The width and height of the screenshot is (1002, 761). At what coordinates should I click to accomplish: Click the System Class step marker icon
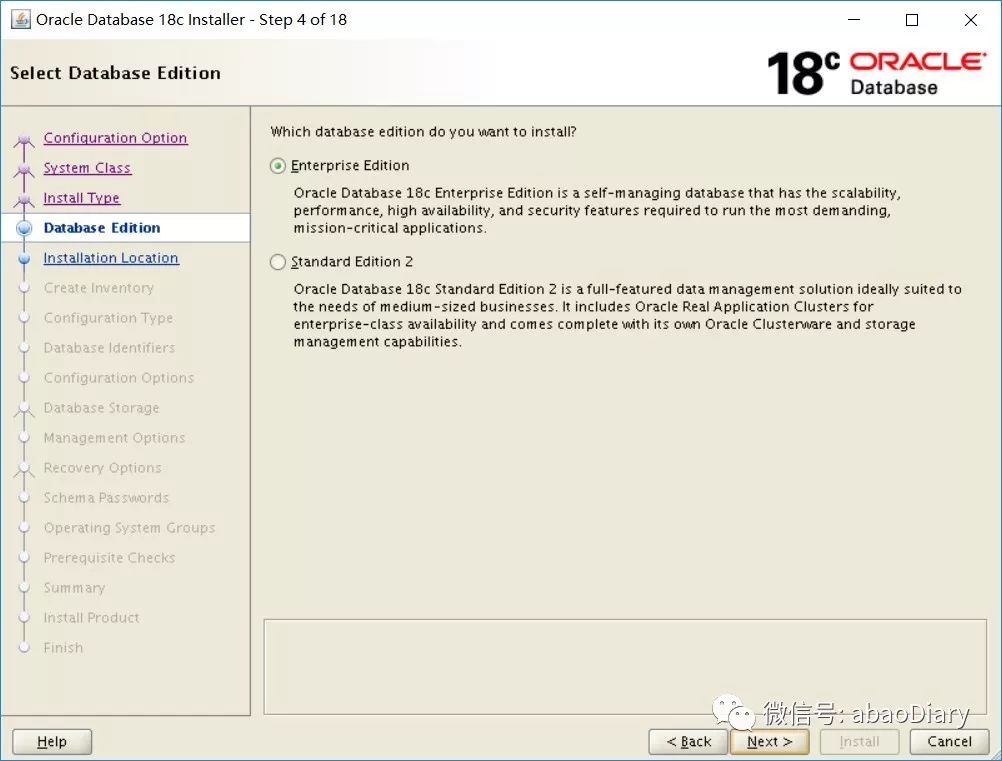coord(24,169)
